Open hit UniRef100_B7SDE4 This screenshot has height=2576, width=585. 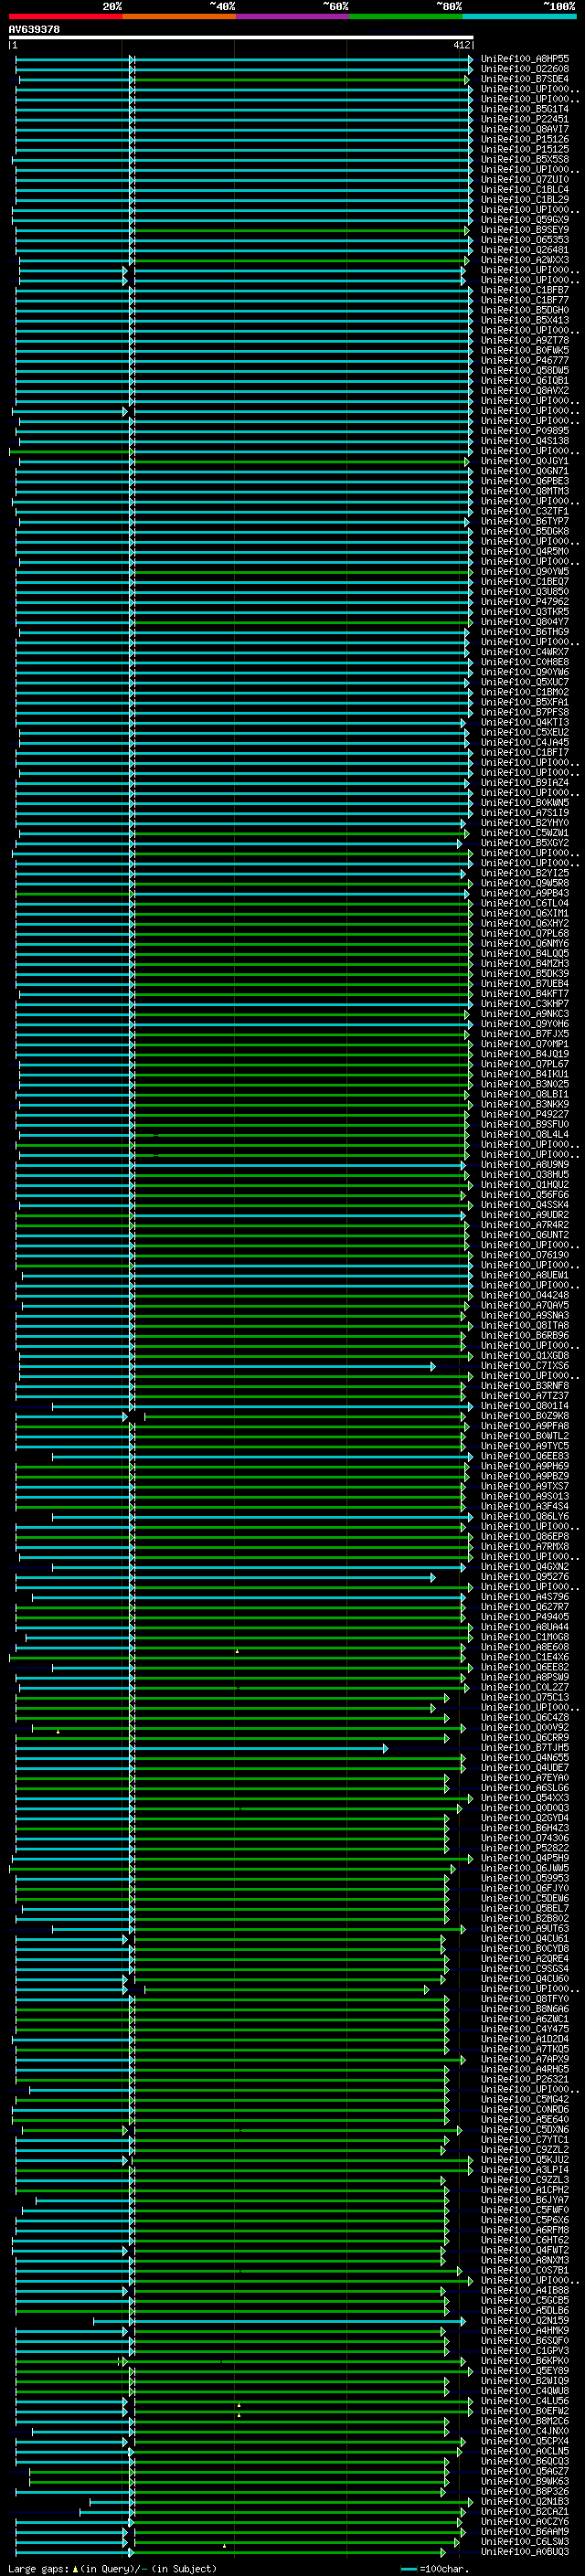pos(525,79)
